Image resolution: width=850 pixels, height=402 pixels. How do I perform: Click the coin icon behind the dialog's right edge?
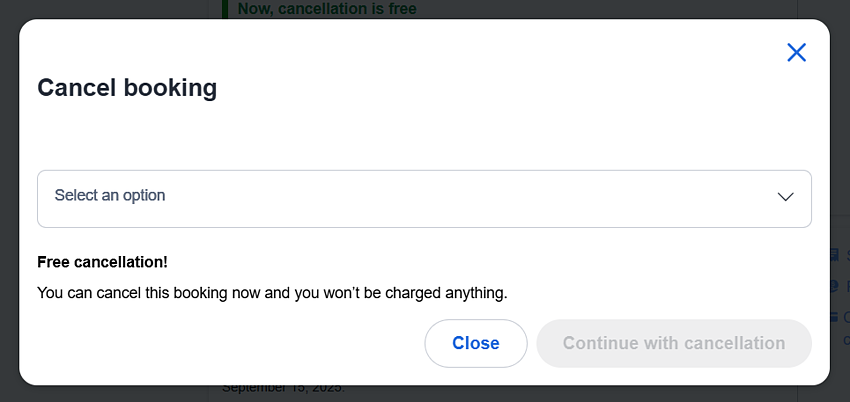(835, 286)
